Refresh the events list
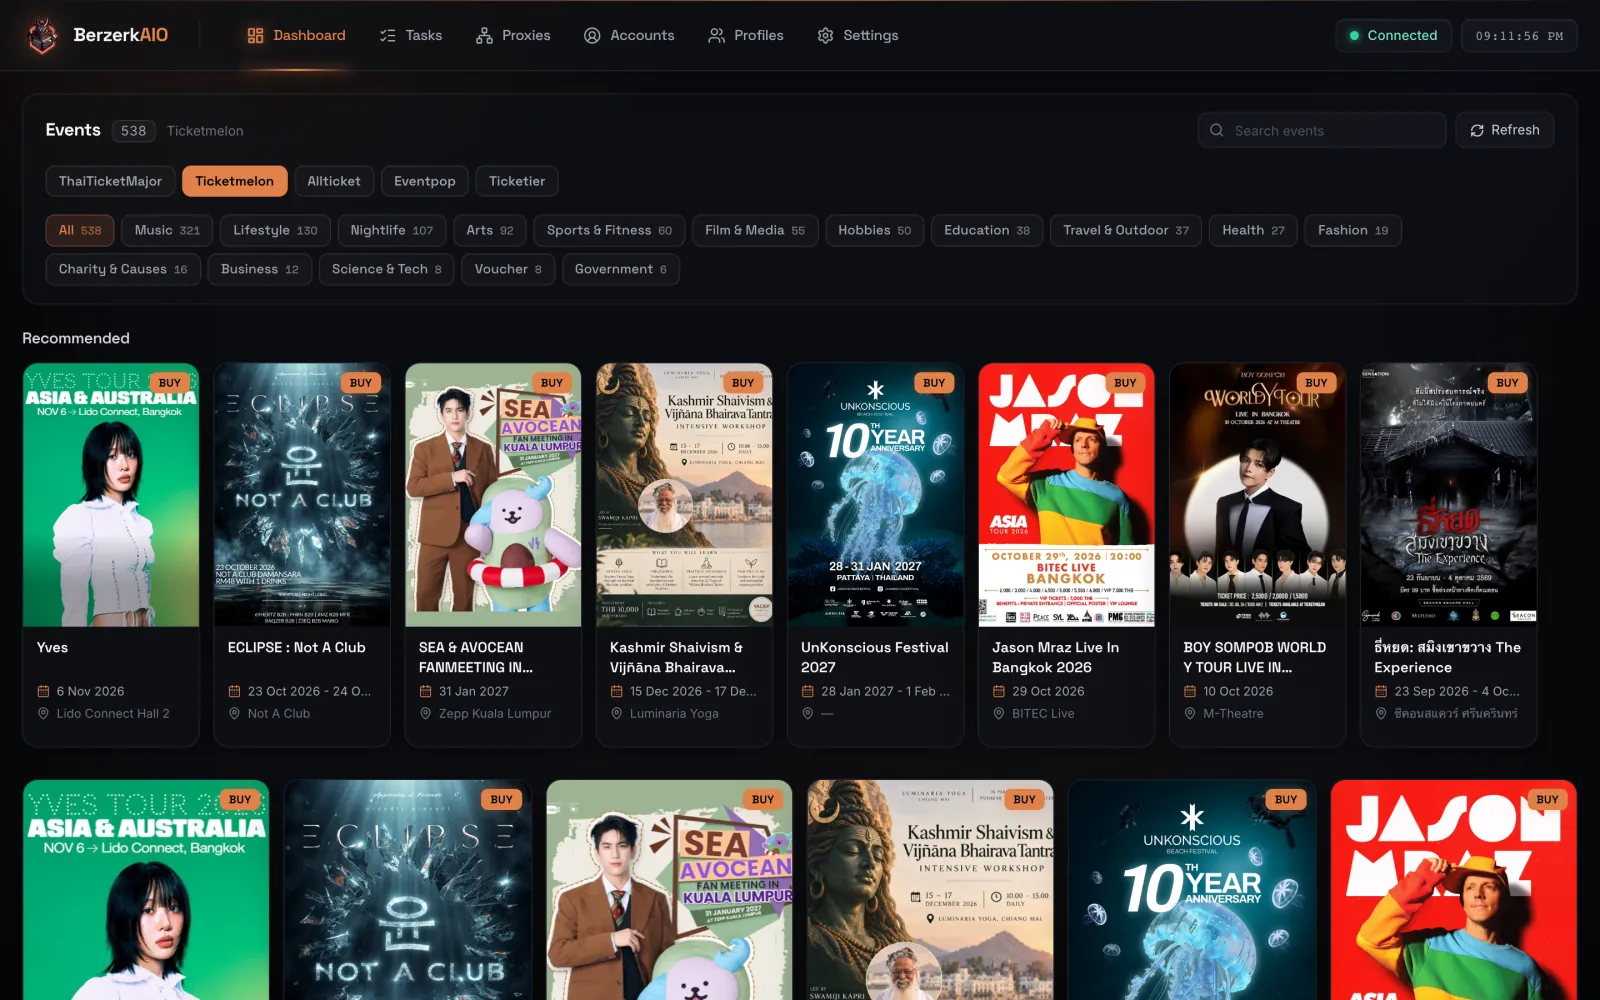 click(x=1505, y=130)
